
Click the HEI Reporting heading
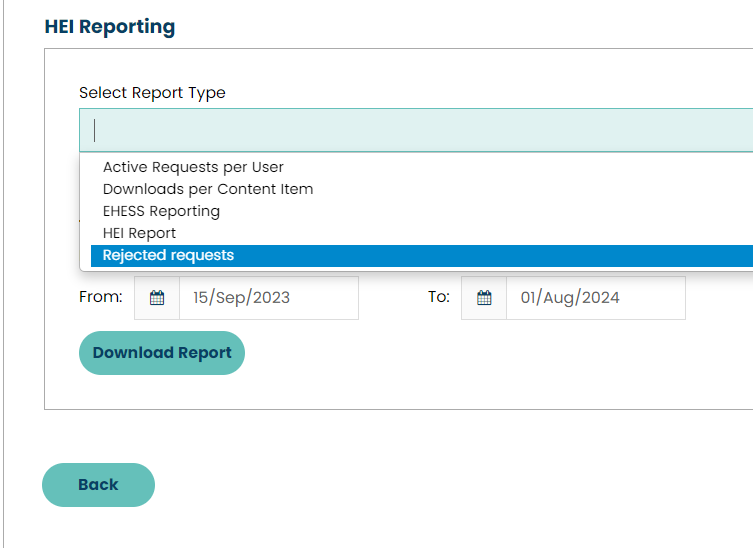110,27
